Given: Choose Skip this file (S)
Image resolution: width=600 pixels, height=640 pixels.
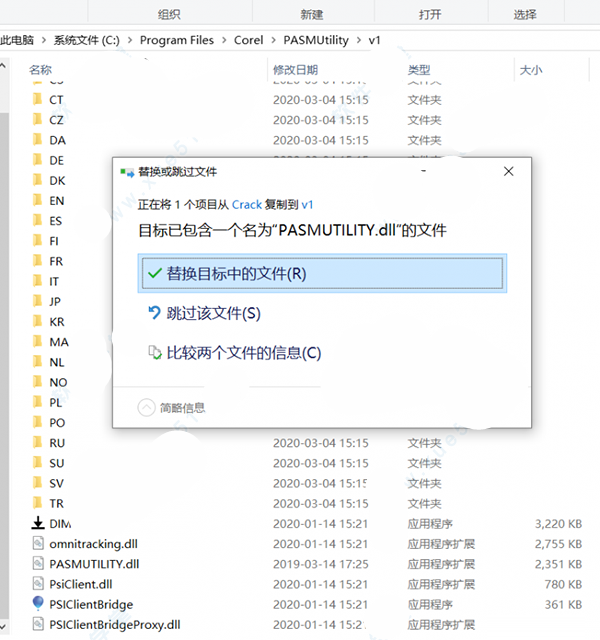Looking at the screenshot, I should [x=204, y=313].
